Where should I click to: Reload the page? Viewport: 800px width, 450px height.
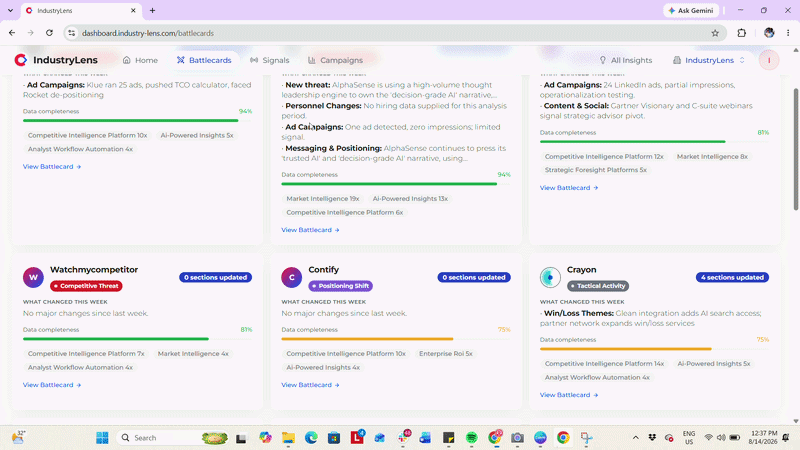[49, 33]
